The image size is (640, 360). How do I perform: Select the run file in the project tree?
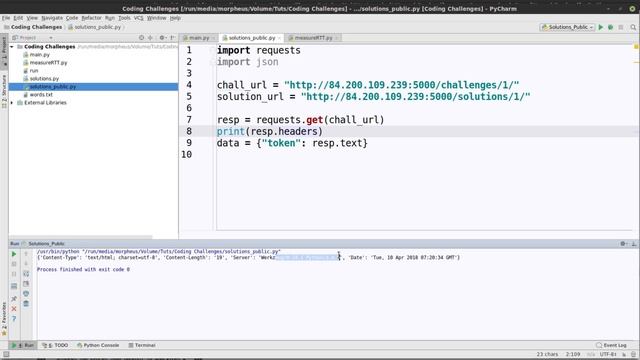[x=33, y=71]
